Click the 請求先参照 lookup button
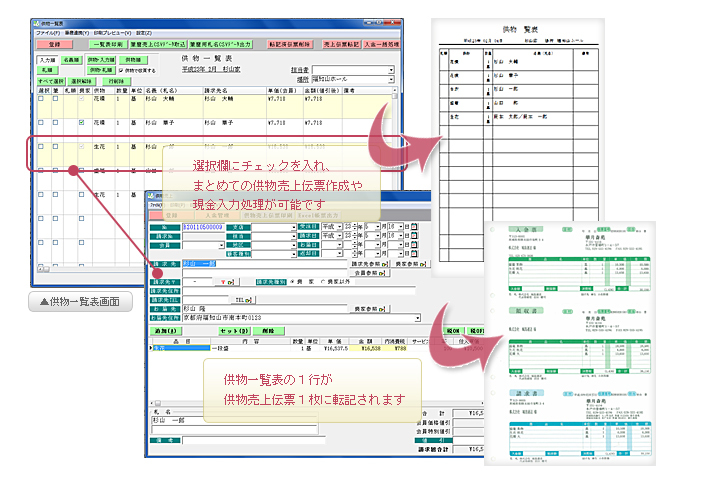 (x=369, y=264)
